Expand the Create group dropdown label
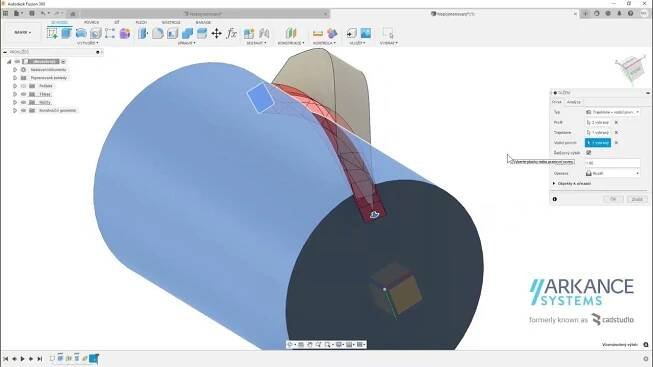This screenshot has width=653, height=367. click(x=87, y=43)
